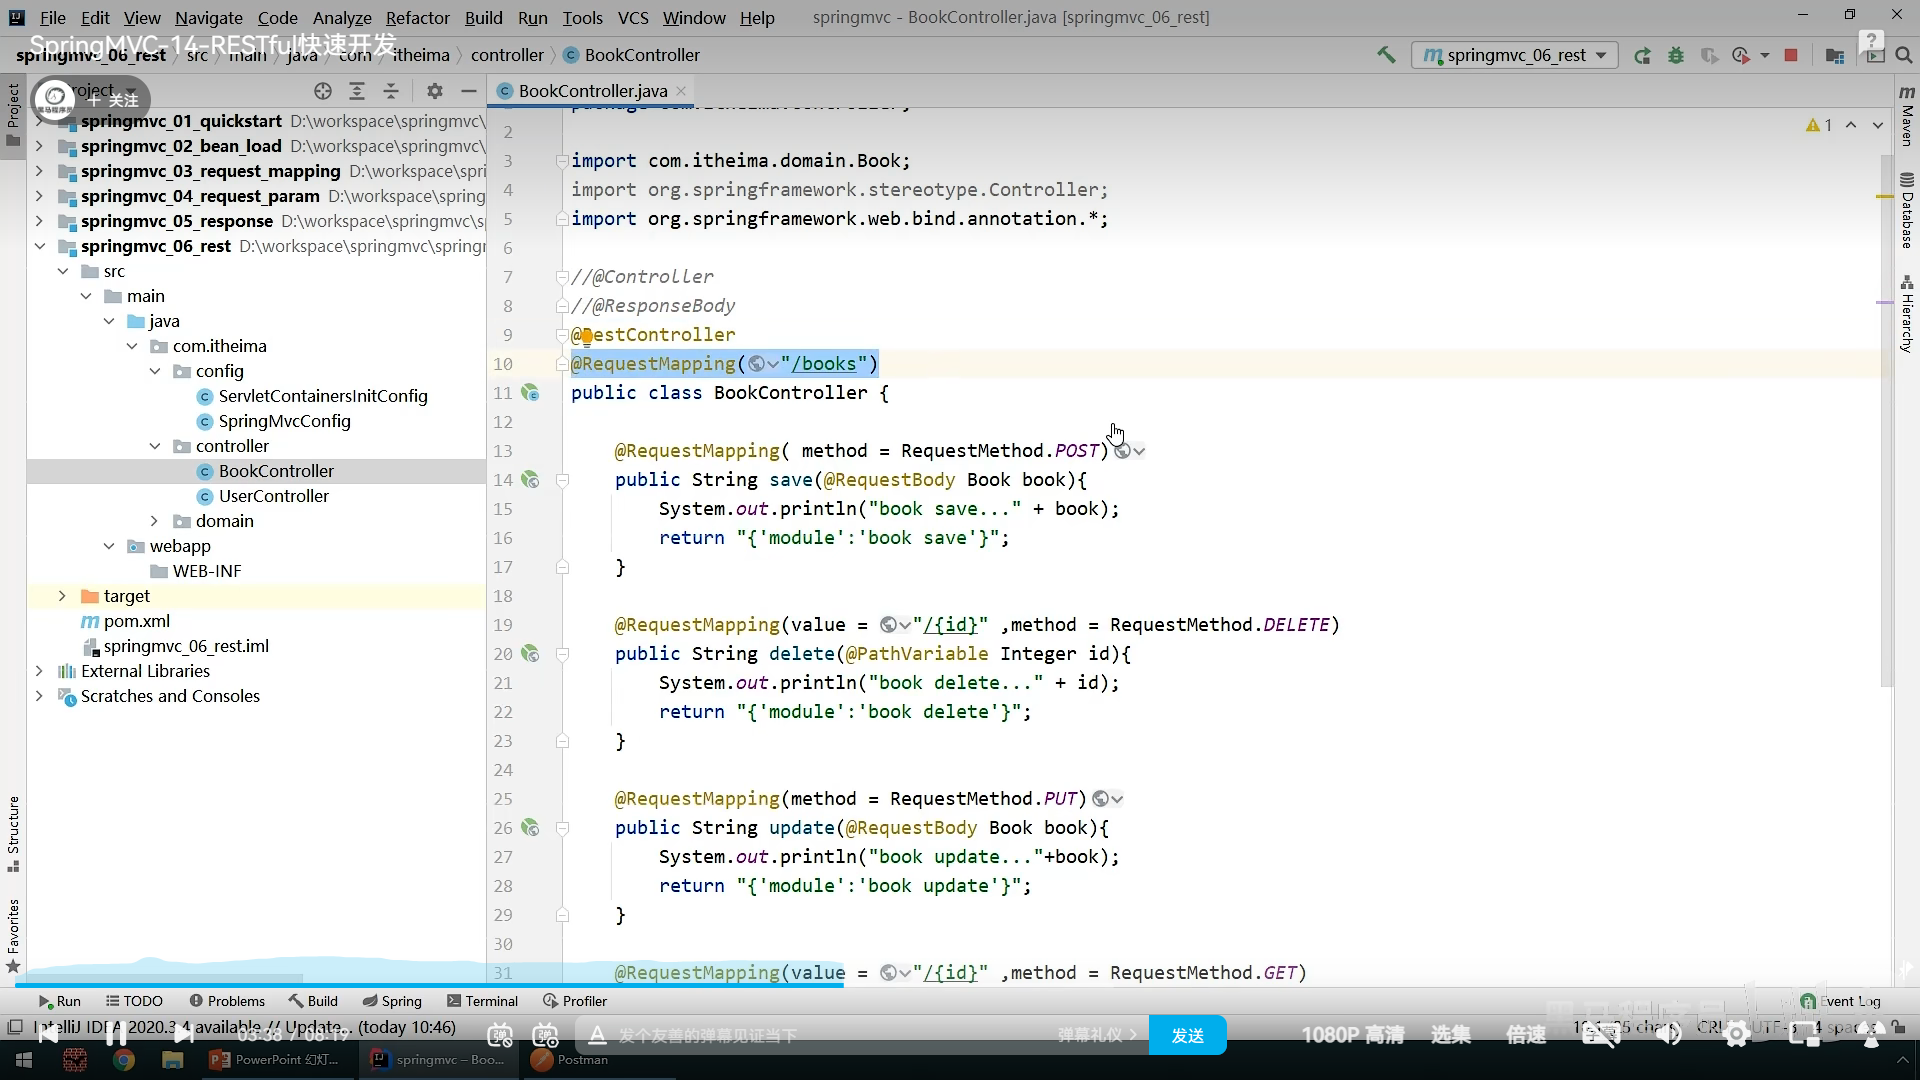1920x1080 pixels.
Task: Toggle fold marker on delete method
Action: [562, 654]
